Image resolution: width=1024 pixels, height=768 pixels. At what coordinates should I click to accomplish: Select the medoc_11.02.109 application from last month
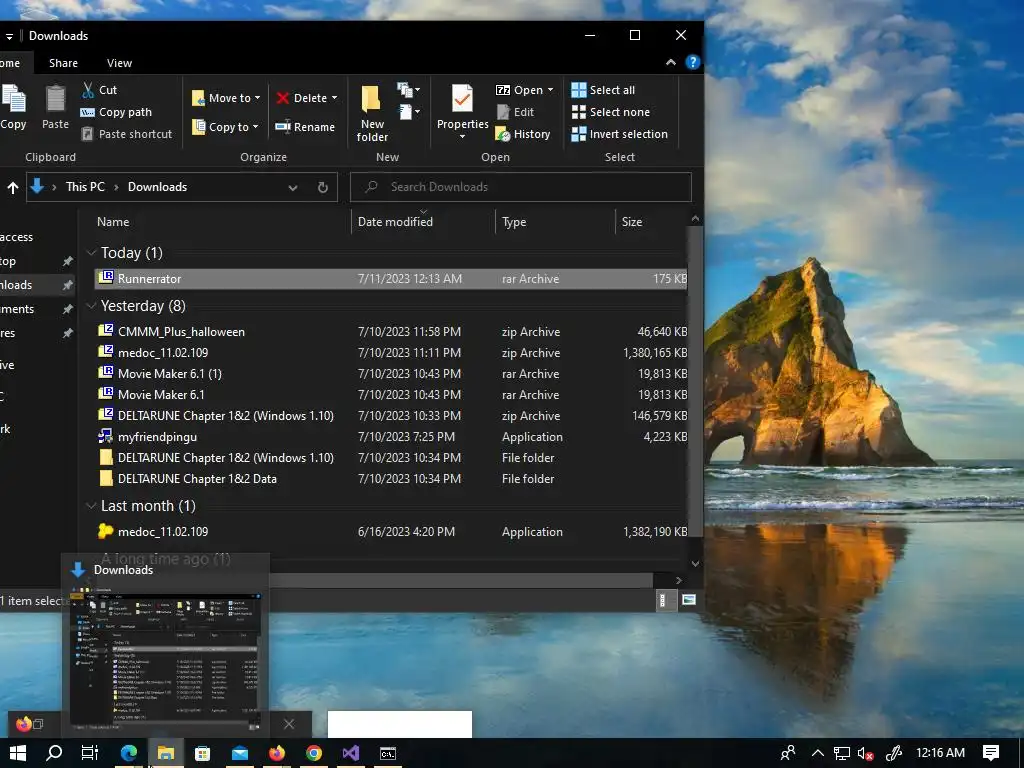(x=391, y=532)
